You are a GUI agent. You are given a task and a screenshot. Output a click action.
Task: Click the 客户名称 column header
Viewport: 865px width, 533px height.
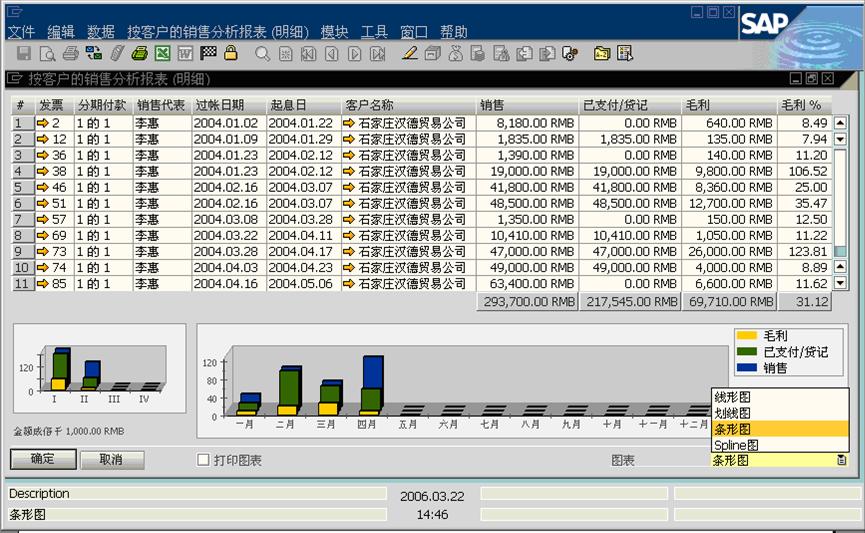tap(408, 105)
